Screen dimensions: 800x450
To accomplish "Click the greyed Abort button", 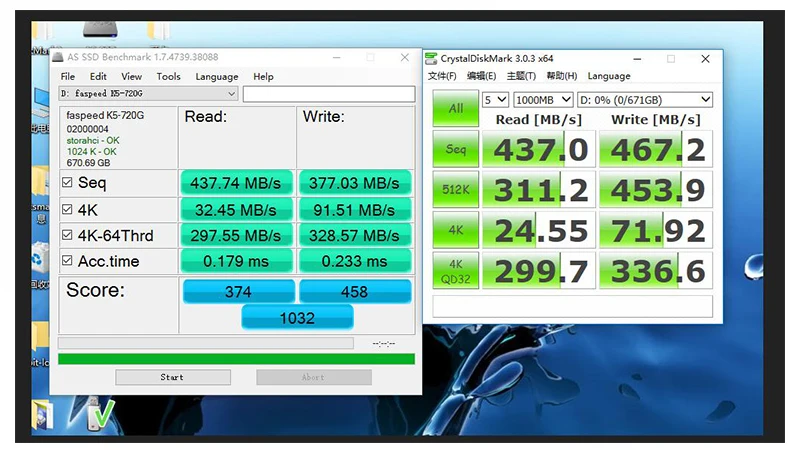I will tap(314, 377).
